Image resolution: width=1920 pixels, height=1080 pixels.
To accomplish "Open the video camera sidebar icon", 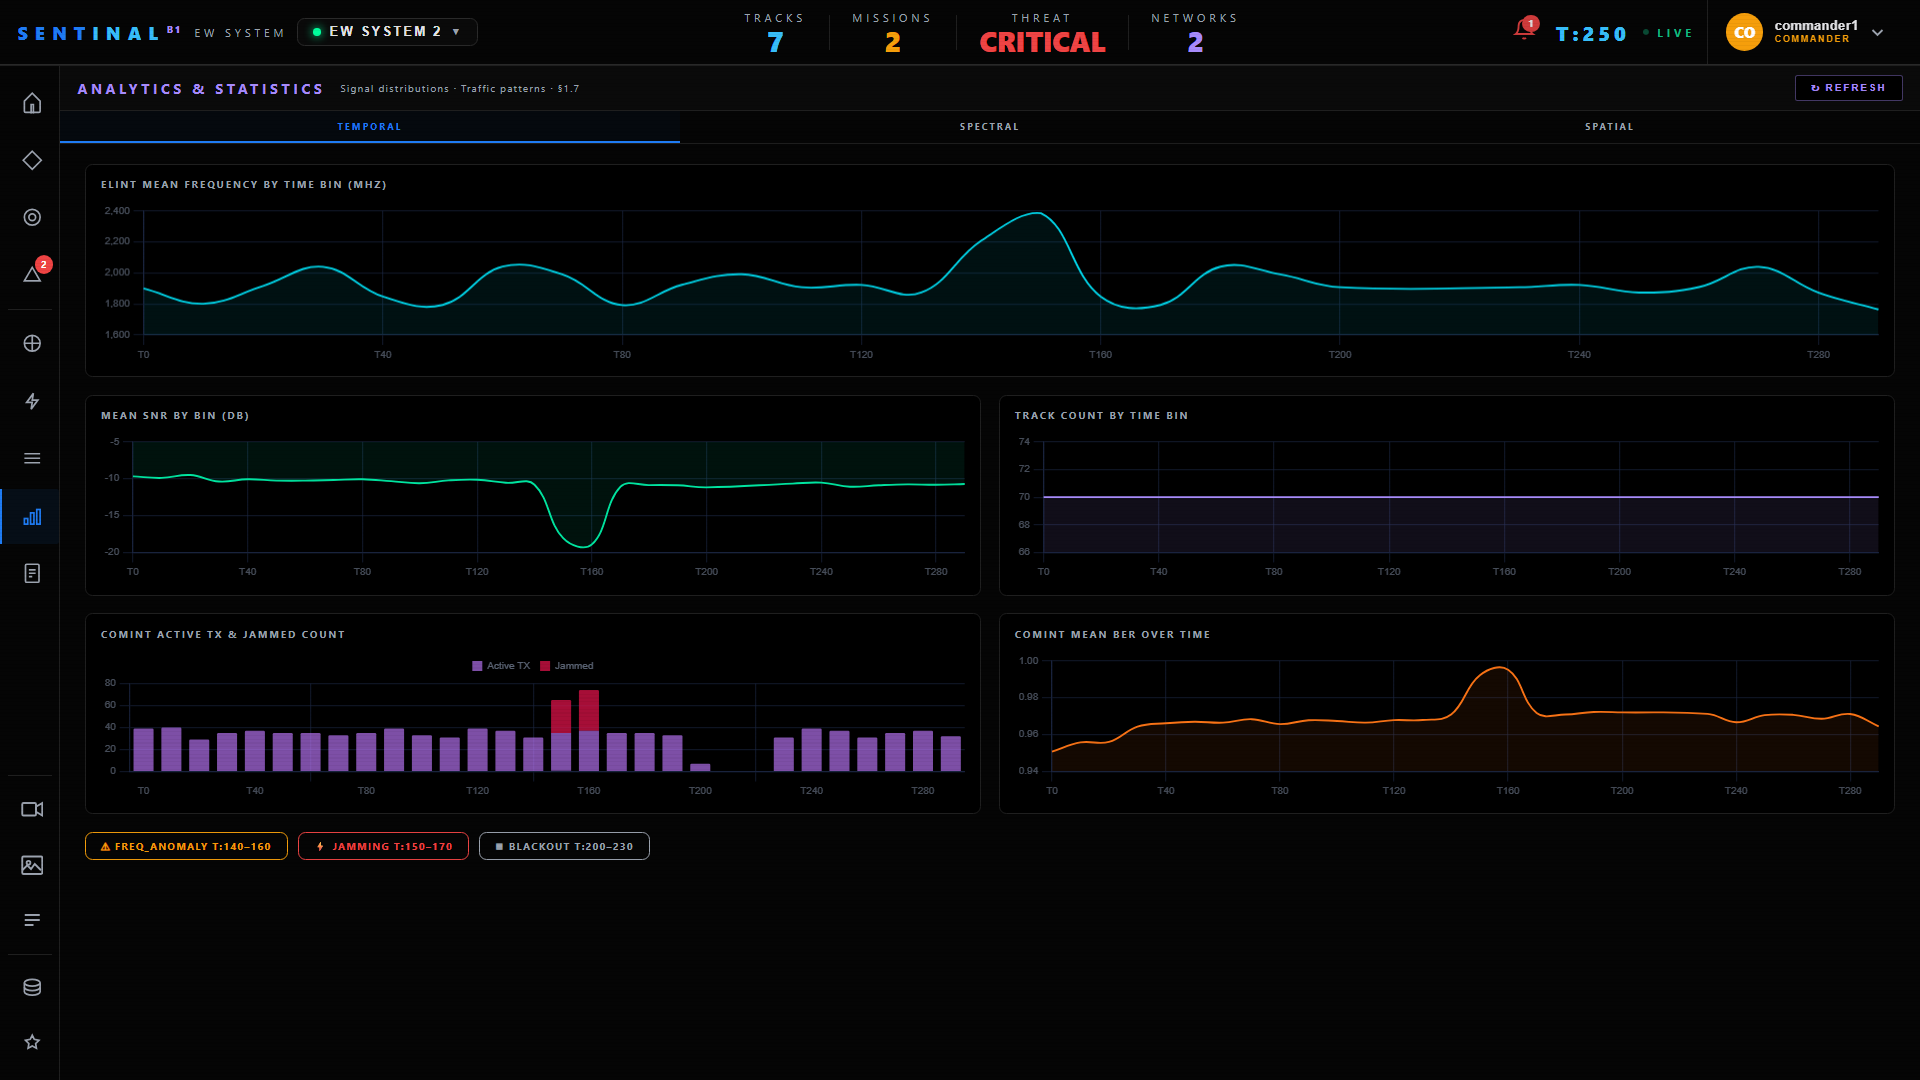I will click(32, 809).
